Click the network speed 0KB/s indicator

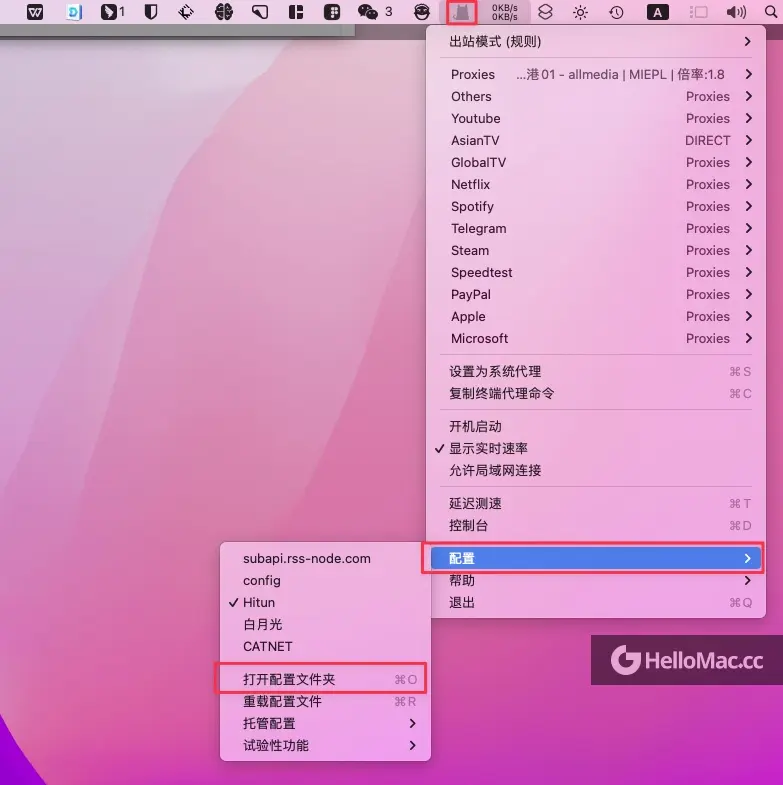coord(504,12)
